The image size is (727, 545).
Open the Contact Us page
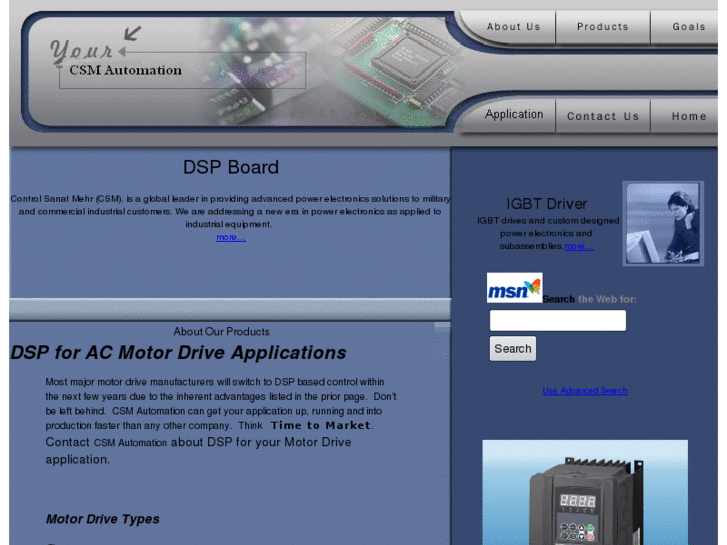[x=603, y=116]
